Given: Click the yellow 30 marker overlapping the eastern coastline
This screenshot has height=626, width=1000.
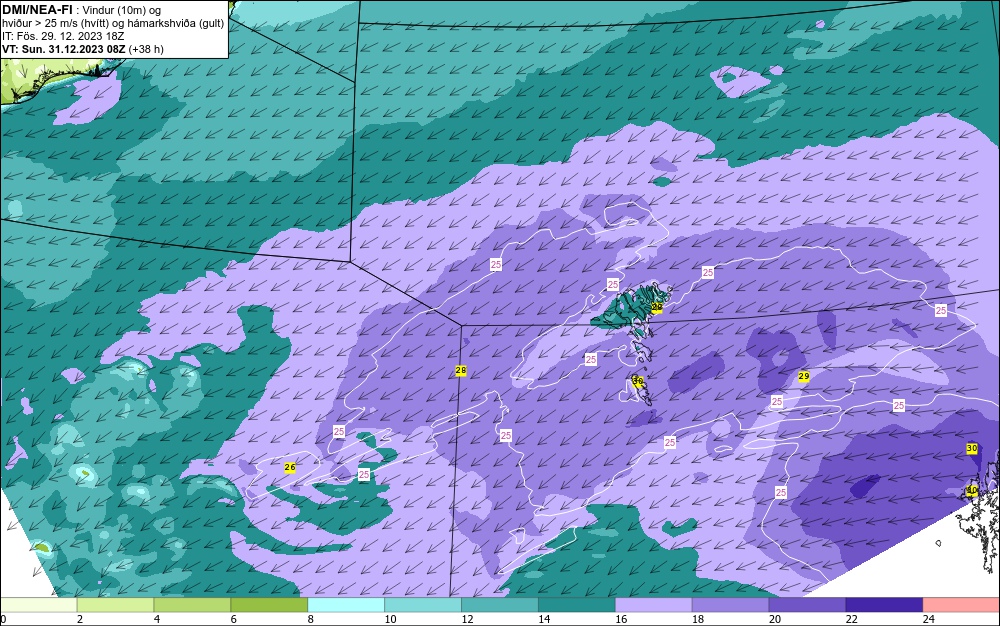Looking at the screenshot, I should [x=972, y=490].
